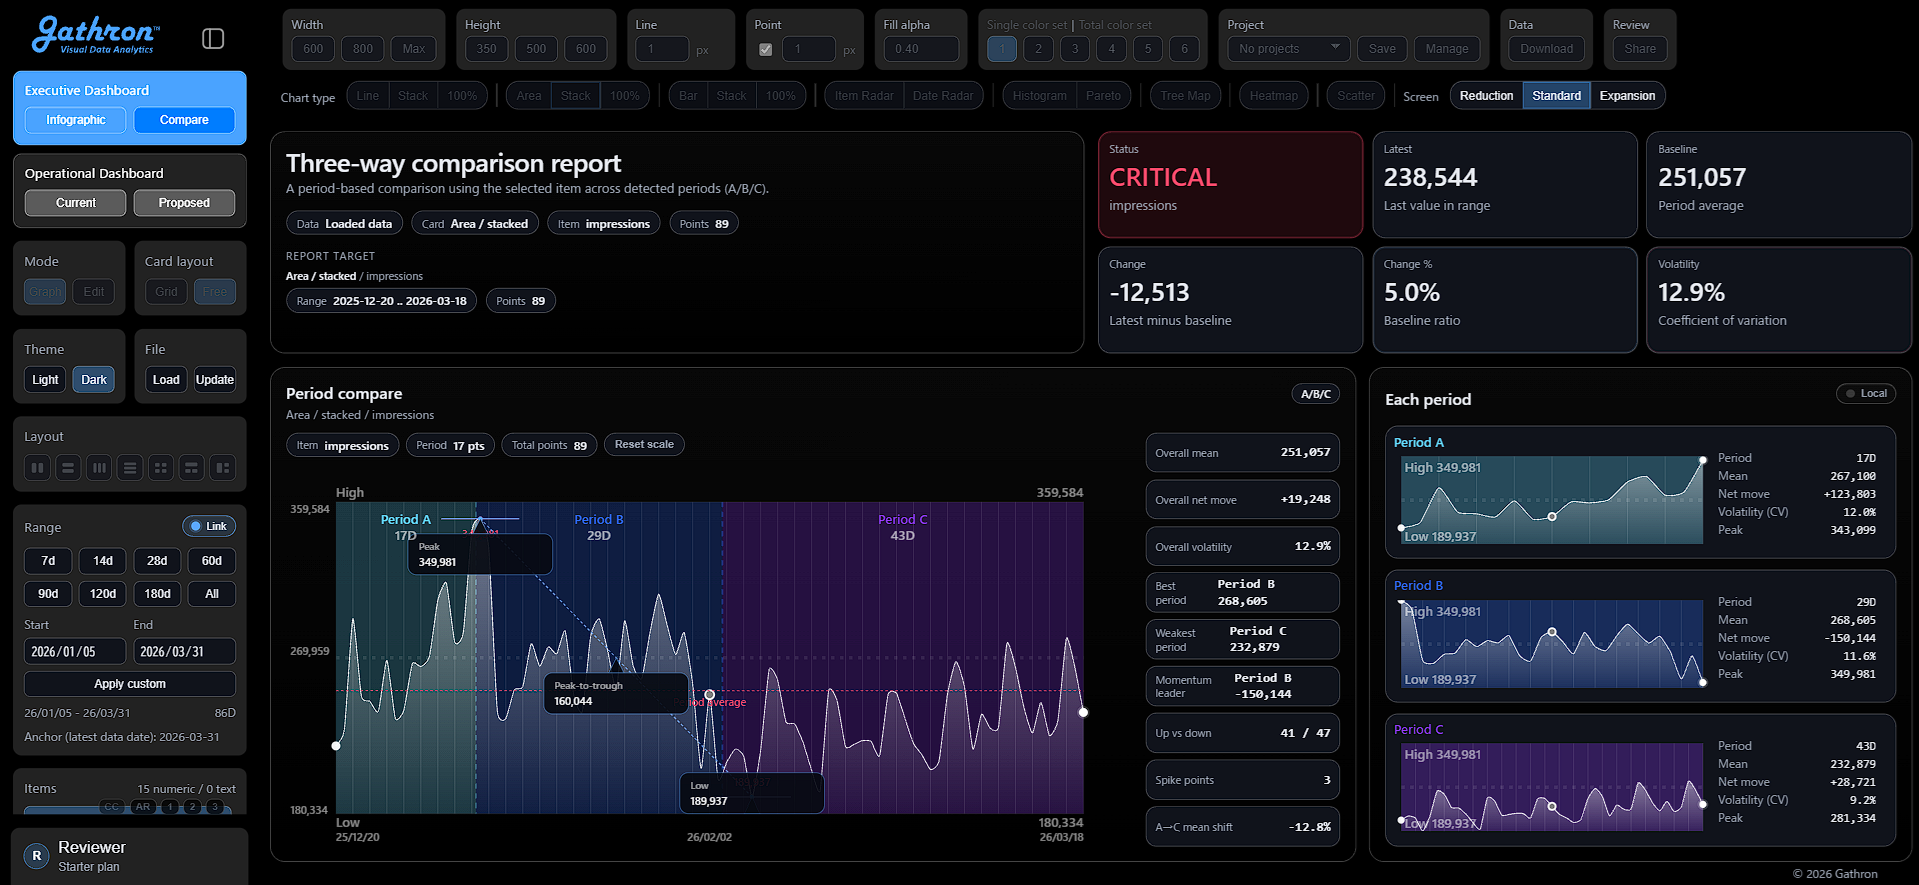Switch Mode to Edit
1919x885 pixels.
pos(94,292)
